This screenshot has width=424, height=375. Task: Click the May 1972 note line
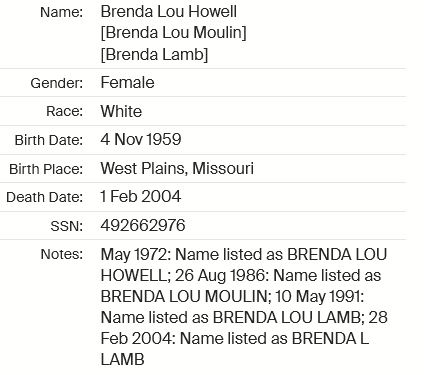pos(244,255)
